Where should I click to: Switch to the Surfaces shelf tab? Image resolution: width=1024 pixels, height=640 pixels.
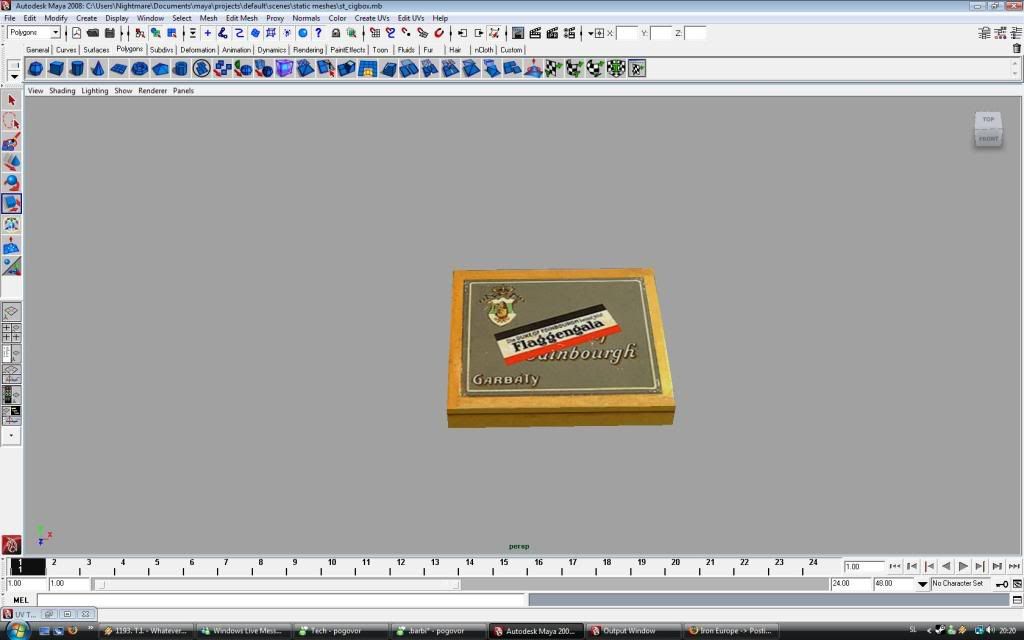96,50
